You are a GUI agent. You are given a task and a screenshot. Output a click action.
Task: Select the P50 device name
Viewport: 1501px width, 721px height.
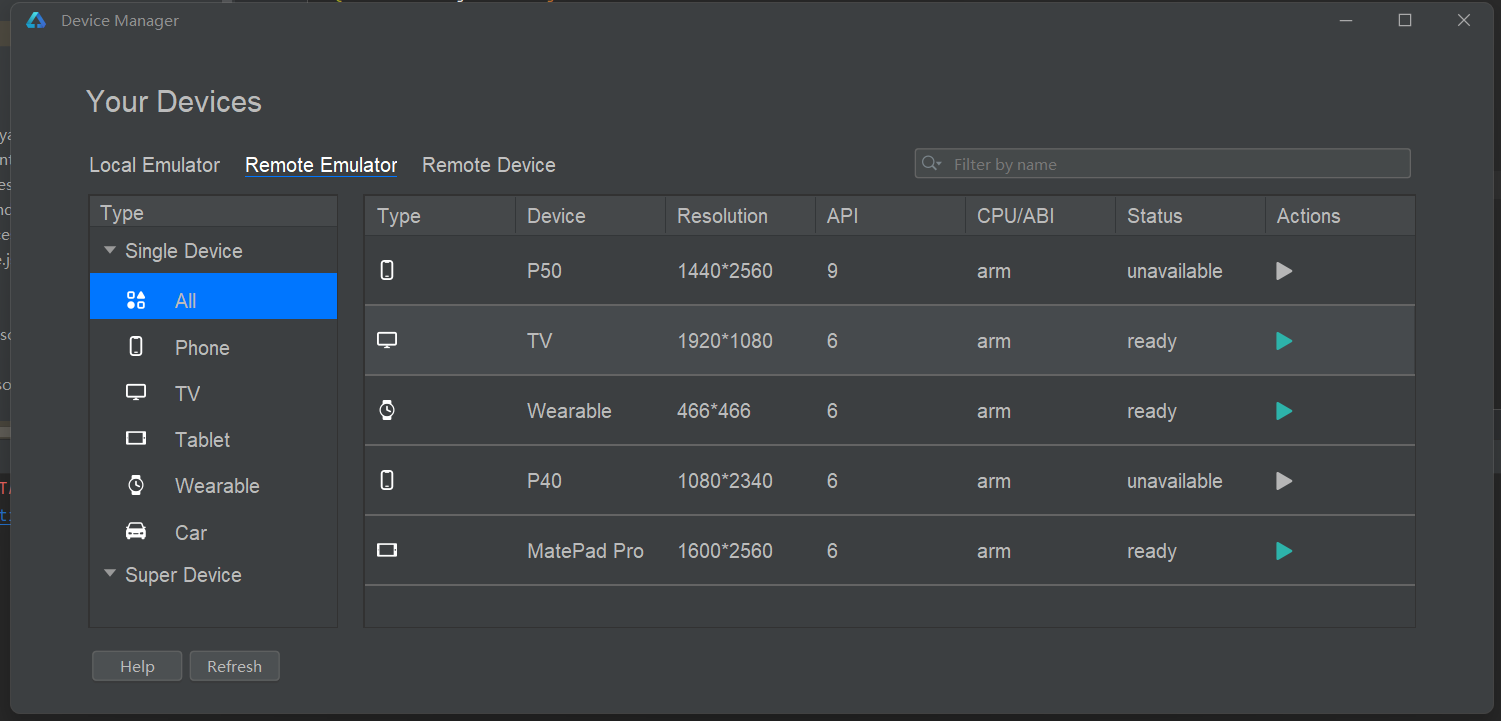click(544, 271)
